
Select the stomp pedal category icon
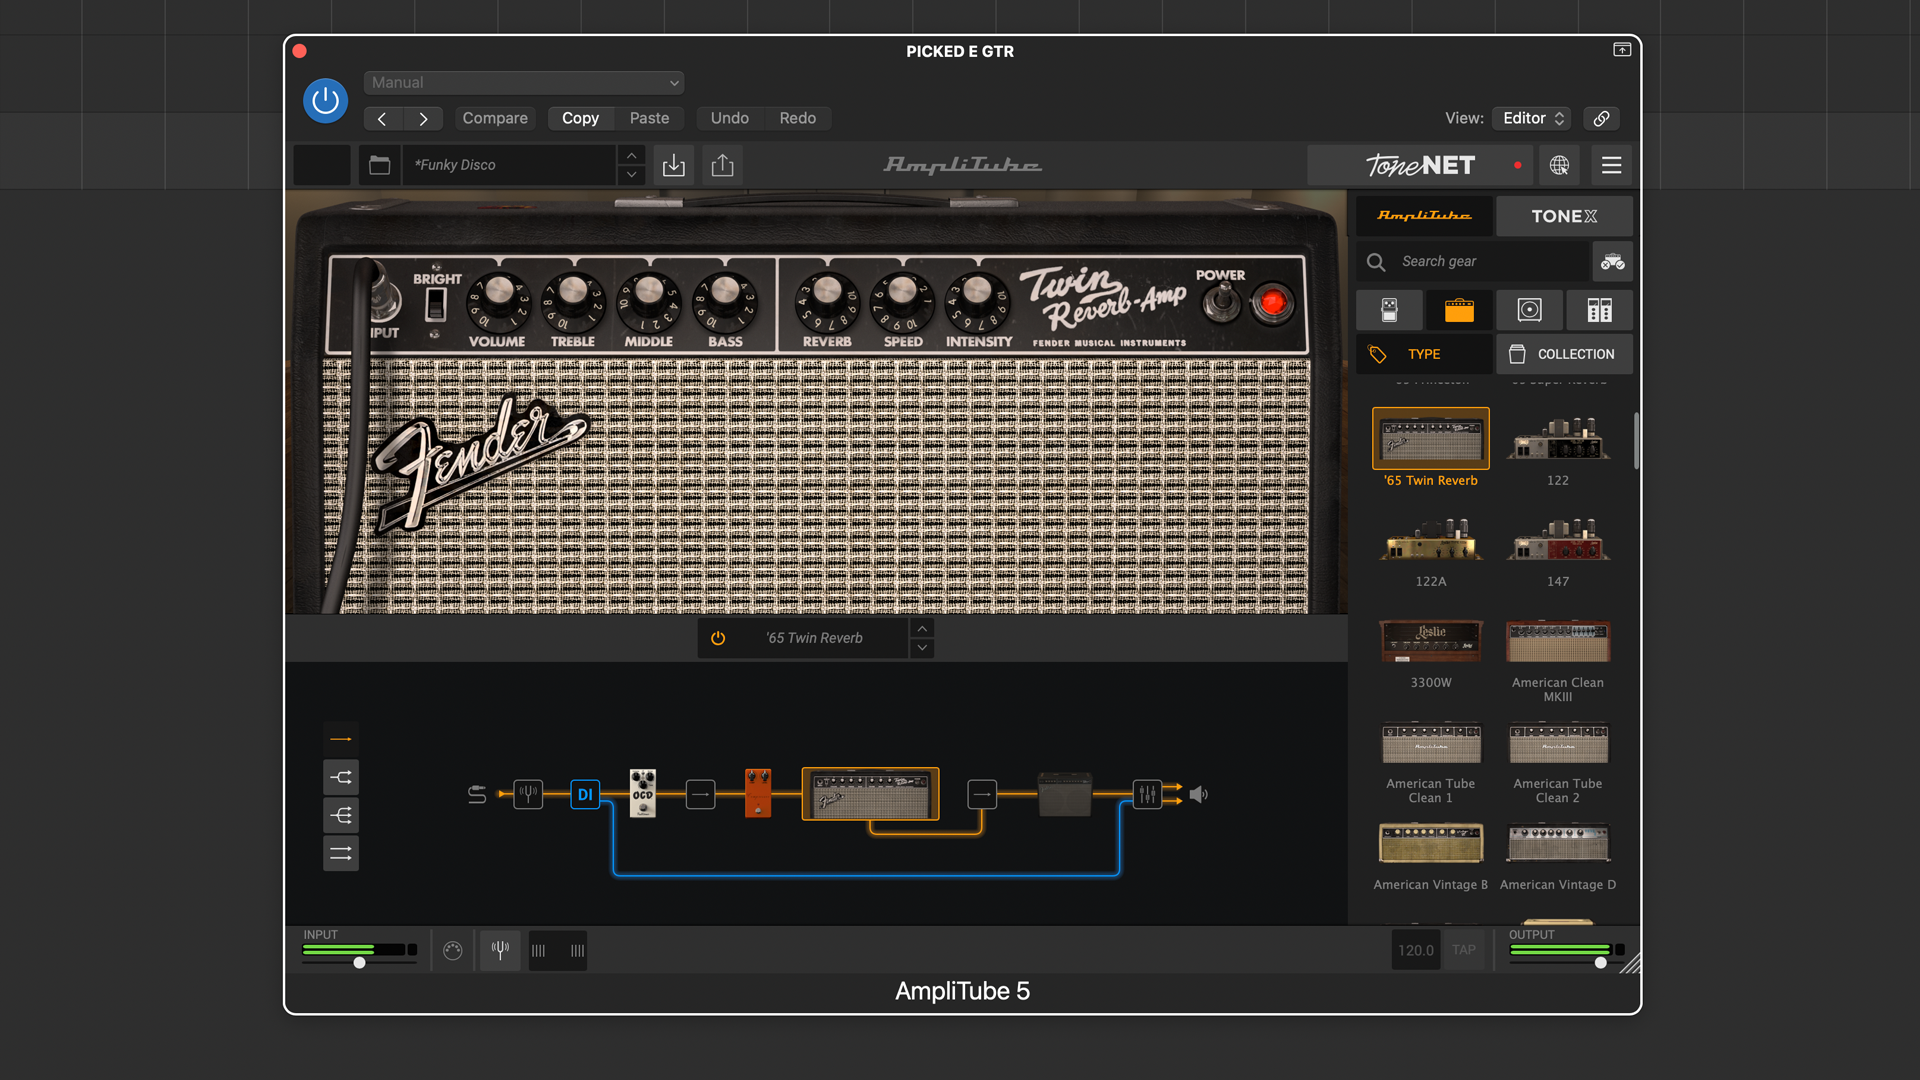point(1389,311)
